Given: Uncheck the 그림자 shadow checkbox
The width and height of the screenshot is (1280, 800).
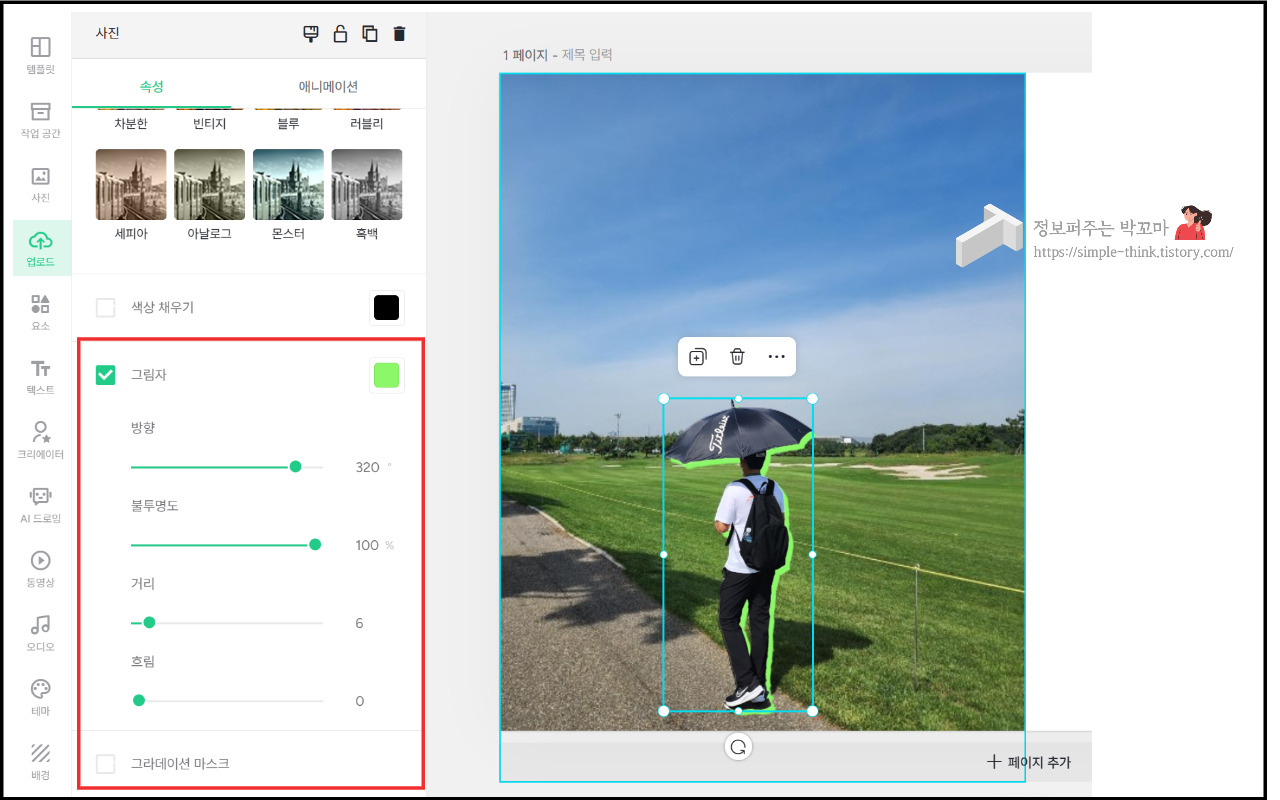Looking at the screenshot, I should [105, 375].
